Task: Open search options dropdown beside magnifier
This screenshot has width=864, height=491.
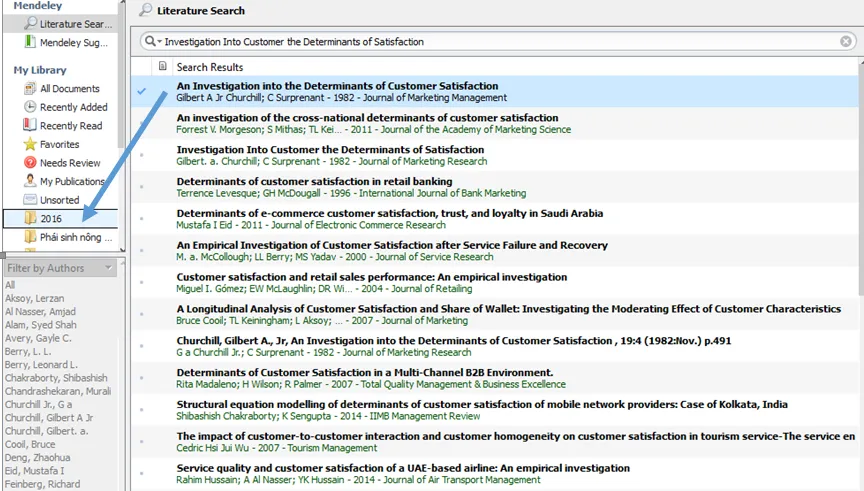Action: [160, 42]
